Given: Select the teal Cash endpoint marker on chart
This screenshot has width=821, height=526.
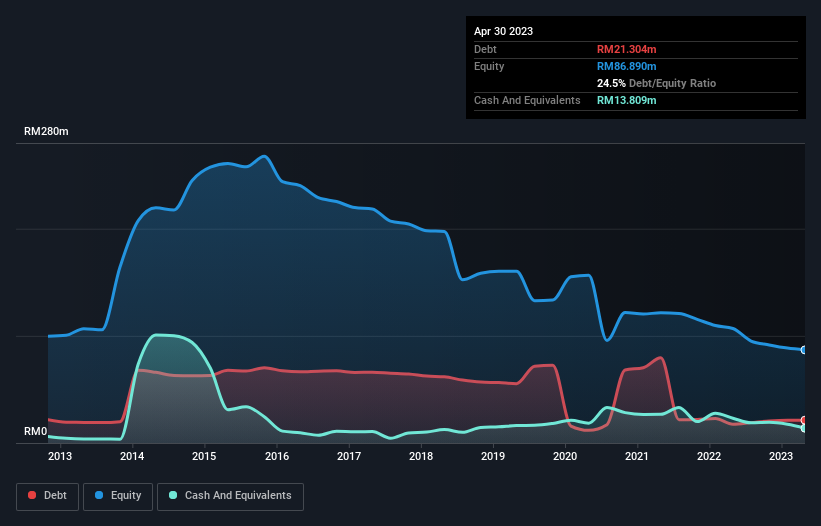Looking at the screenshot, I should pos(804,428).
